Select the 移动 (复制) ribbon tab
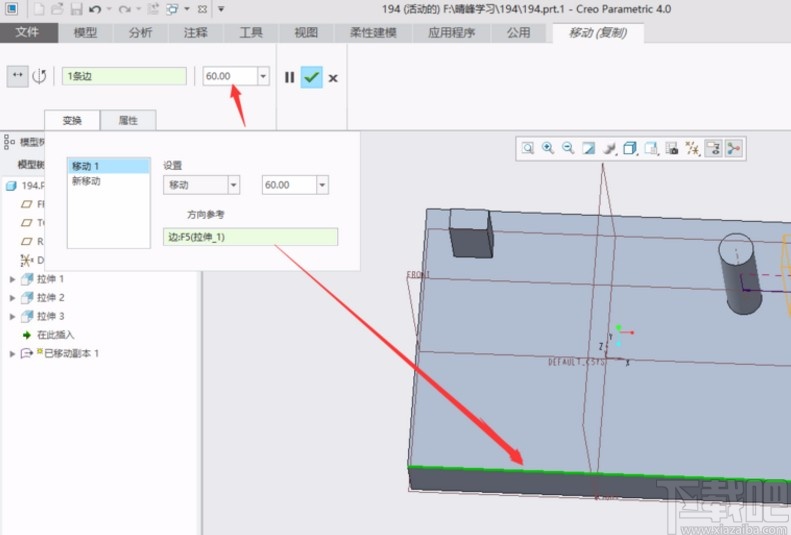The height and width of the screenshot is (535, 791). [x=598, y=33]
